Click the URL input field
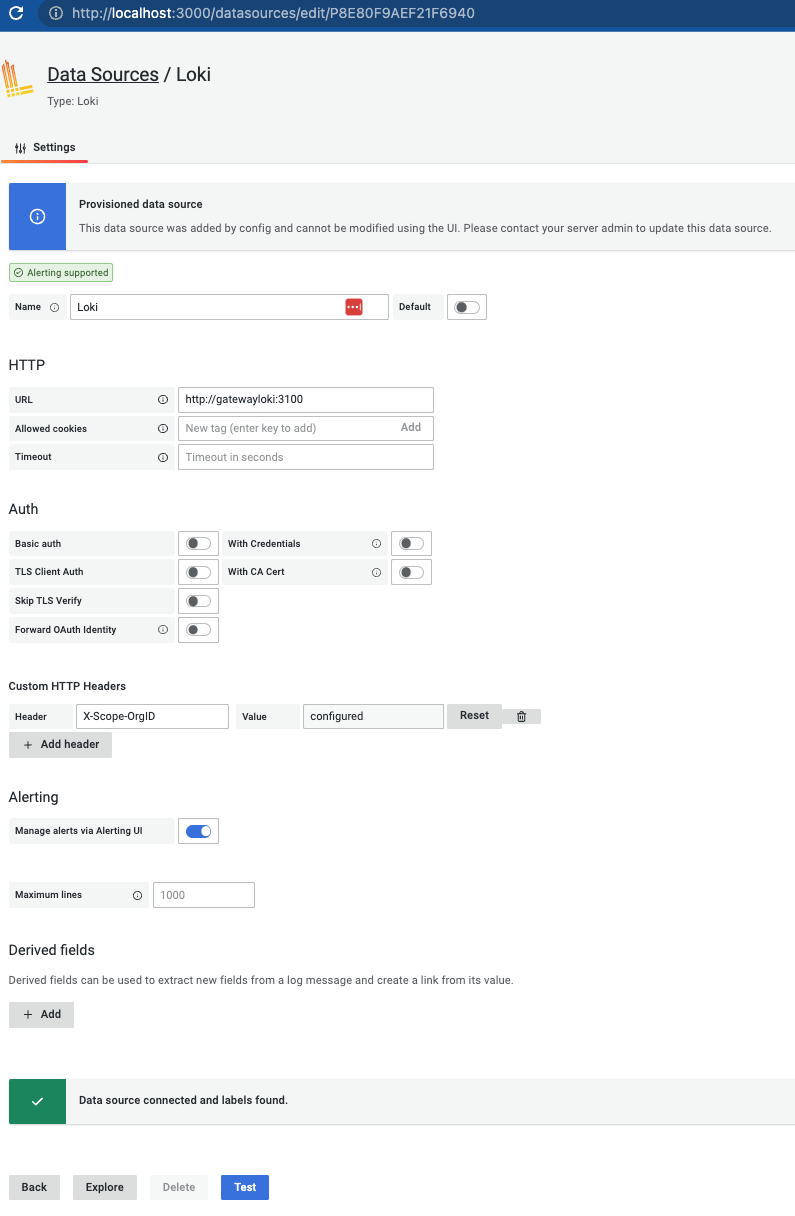Image resolution: width=795 pixels, height=1216 pixels. pos(306,399)
